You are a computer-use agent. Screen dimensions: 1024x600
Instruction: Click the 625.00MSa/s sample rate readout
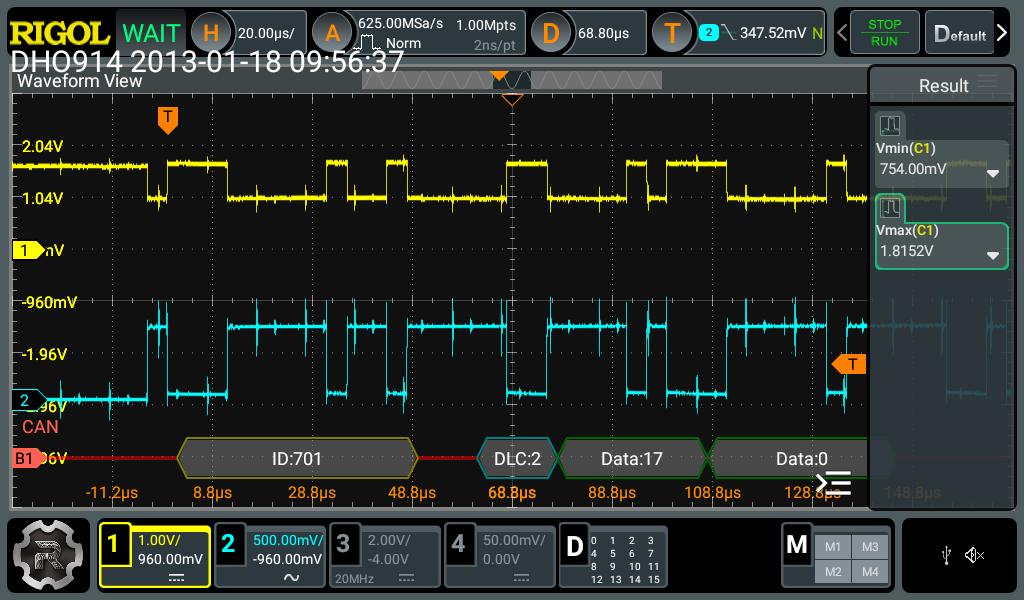click(x=400, y=24)
